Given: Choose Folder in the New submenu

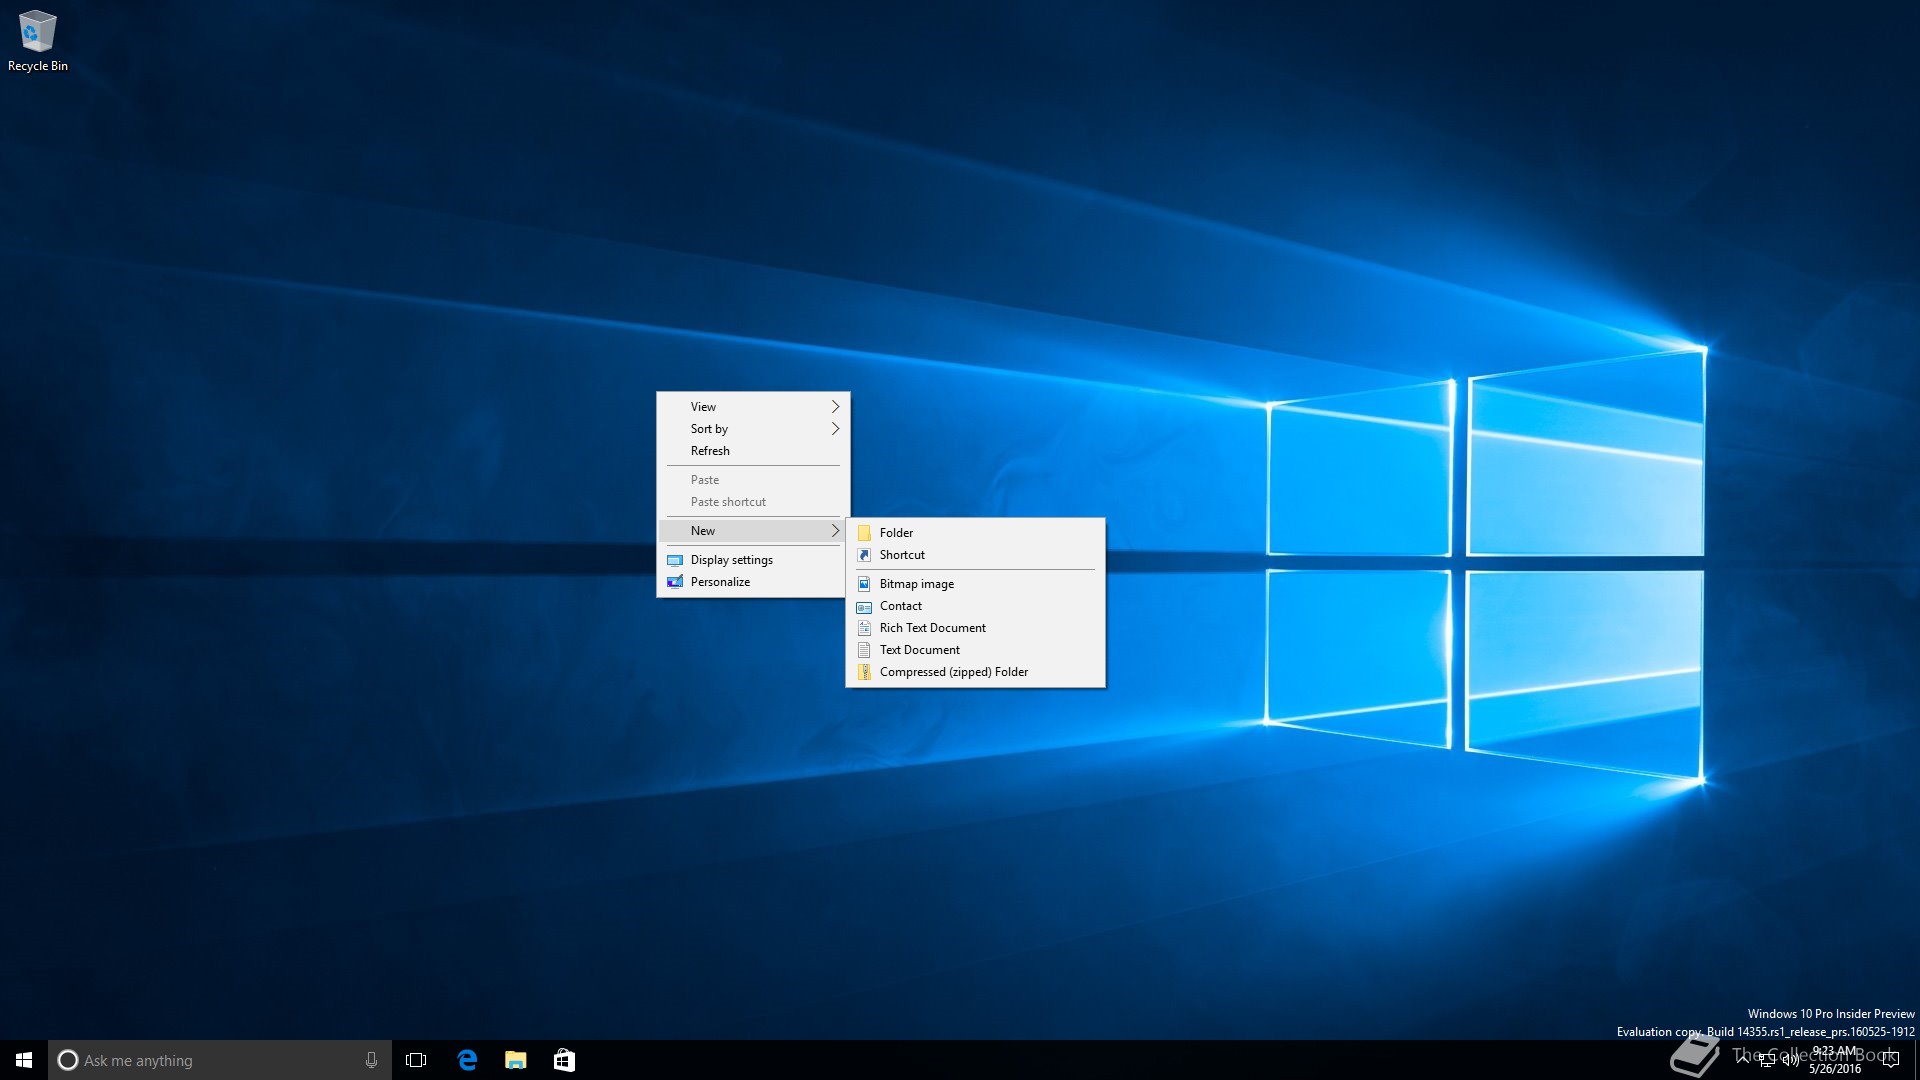Looking at the screenshot, I should (x=896, y=533).
